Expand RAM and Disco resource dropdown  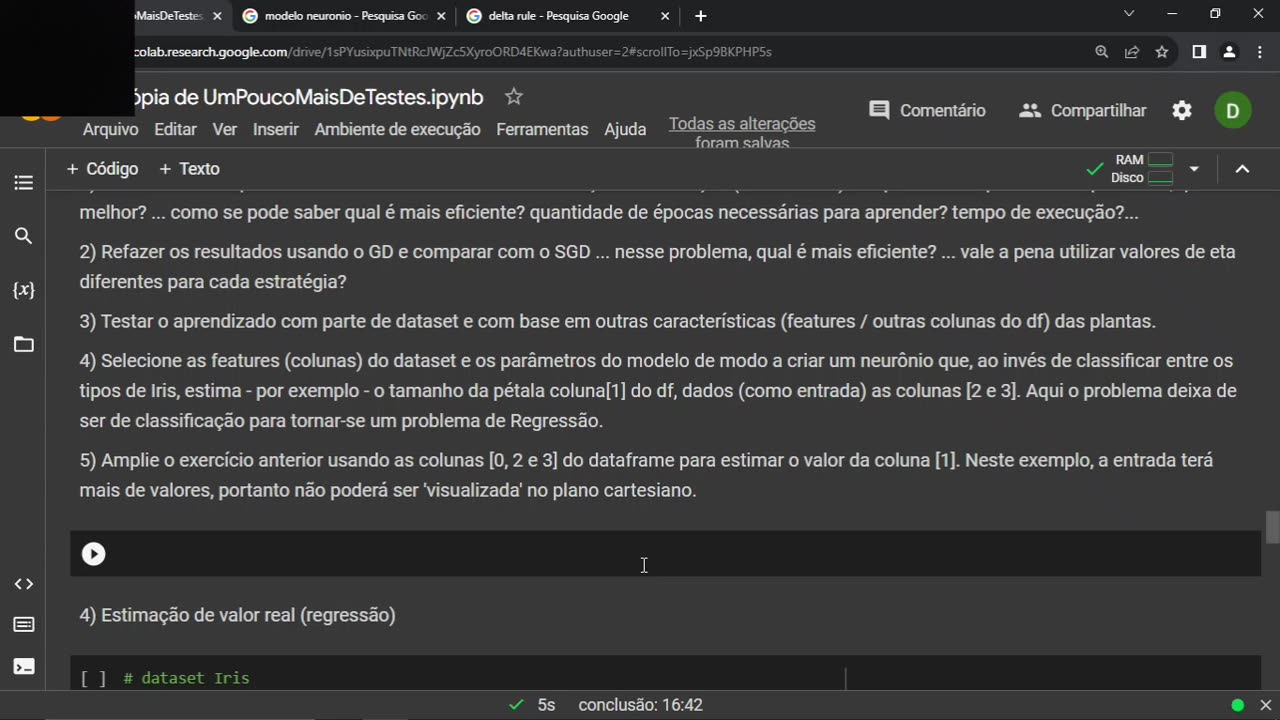[x=1194, y=169]
